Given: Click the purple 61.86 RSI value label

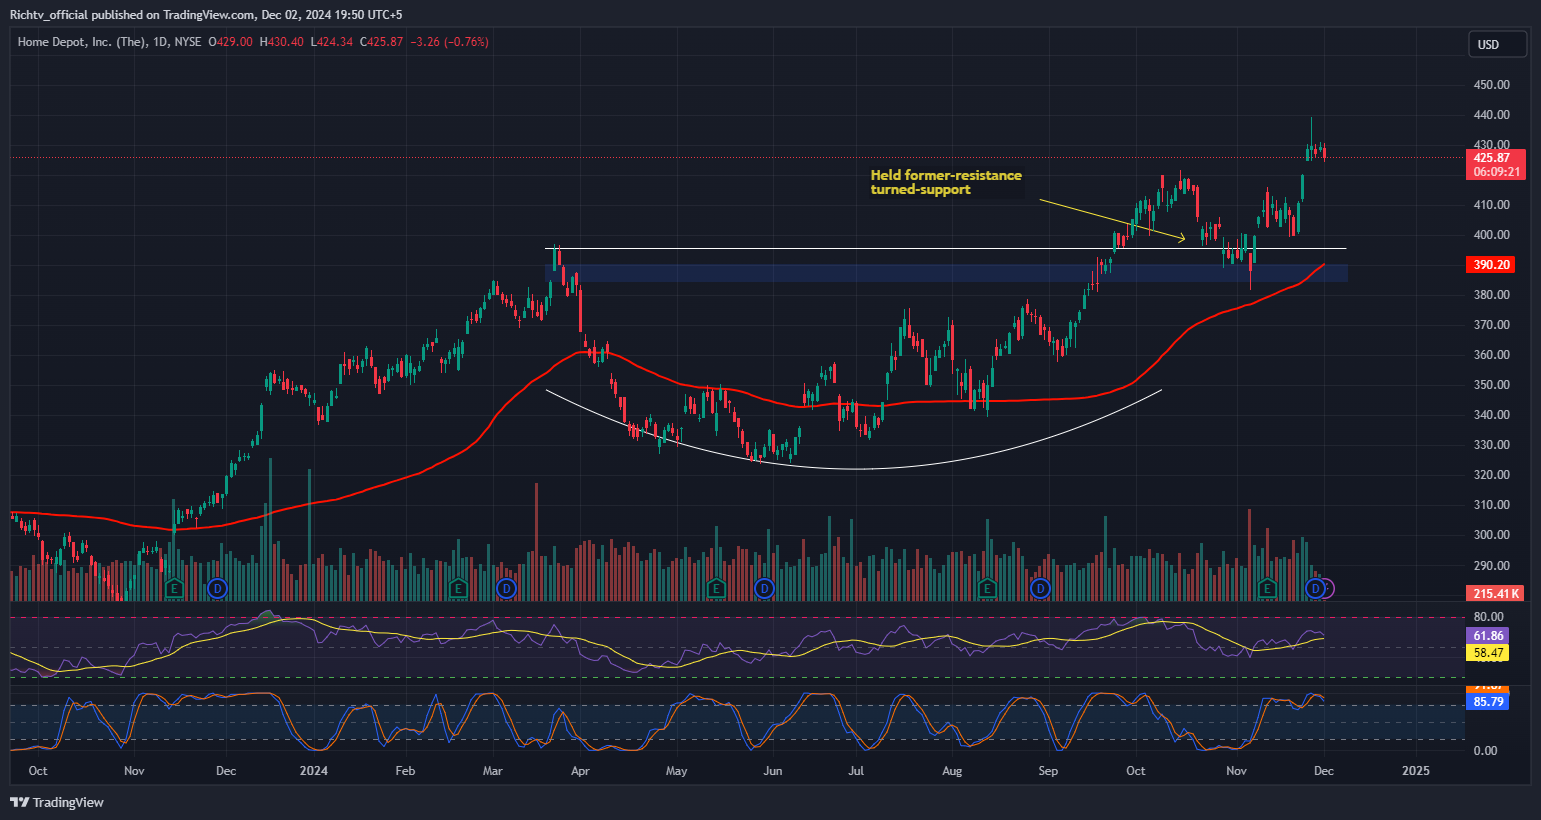Looking at the screenshot, I should [x=1488, y=636].
